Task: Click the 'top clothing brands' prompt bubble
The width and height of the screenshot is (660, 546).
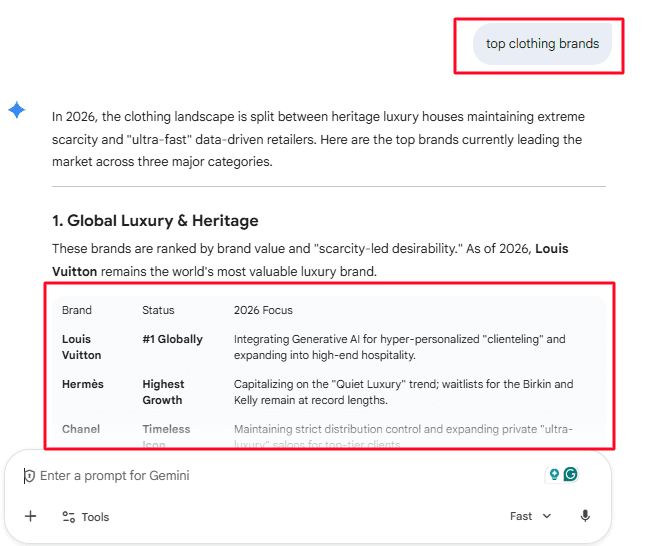Action: (x=542, y=44)
